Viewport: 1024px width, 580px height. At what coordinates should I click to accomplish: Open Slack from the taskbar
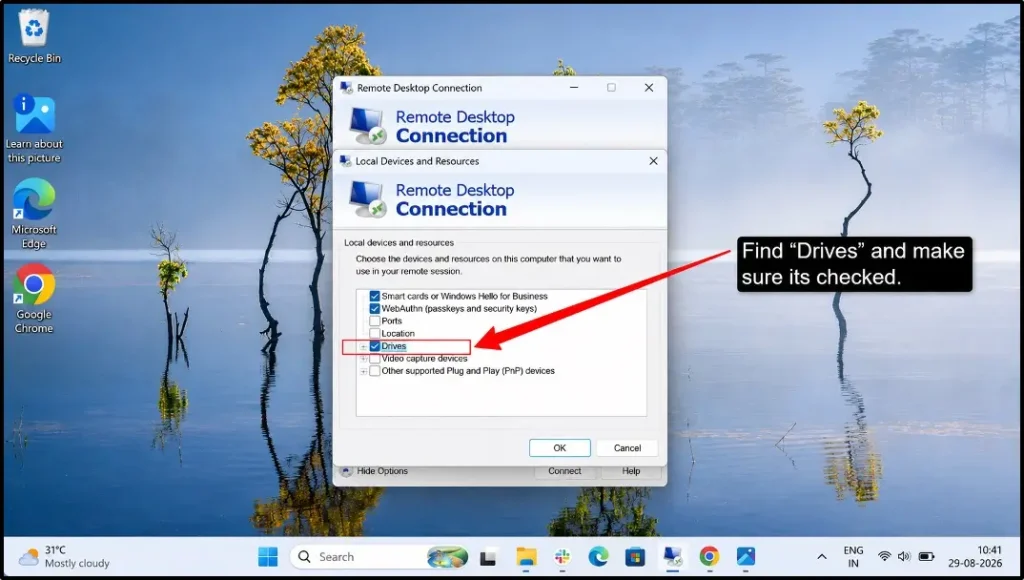(562, 557)
